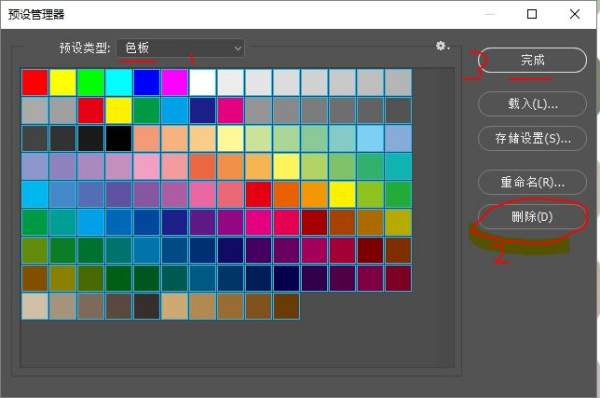This screenshot has height=398, width=600.
Task: Select the teal swatch ending the fourth row
Action: click(398, 166)
